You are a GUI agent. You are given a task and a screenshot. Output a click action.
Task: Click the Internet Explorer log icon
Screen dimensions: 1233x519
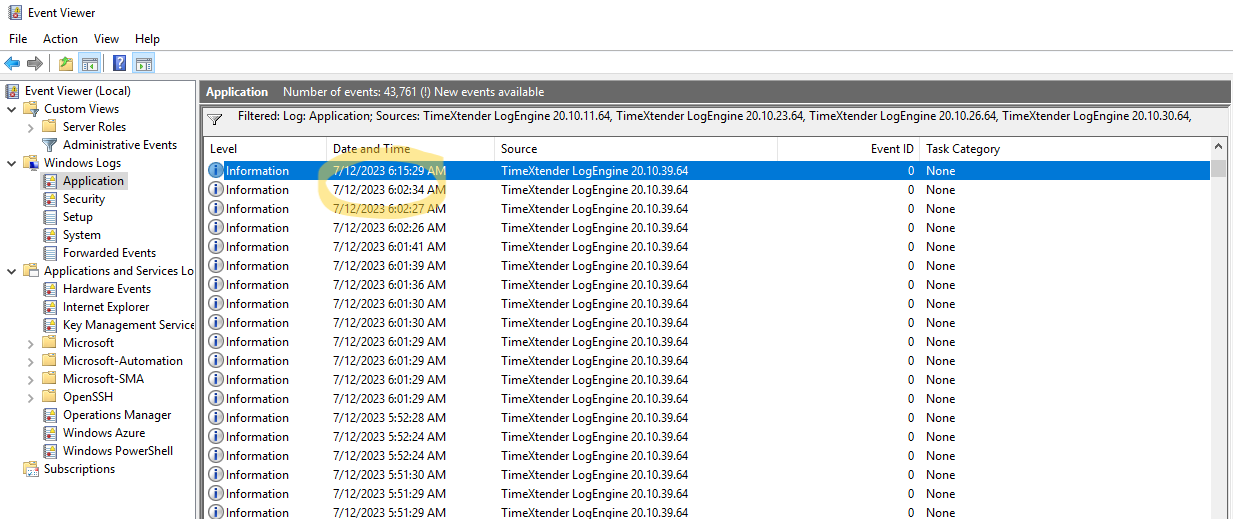[x=50, y=307]
